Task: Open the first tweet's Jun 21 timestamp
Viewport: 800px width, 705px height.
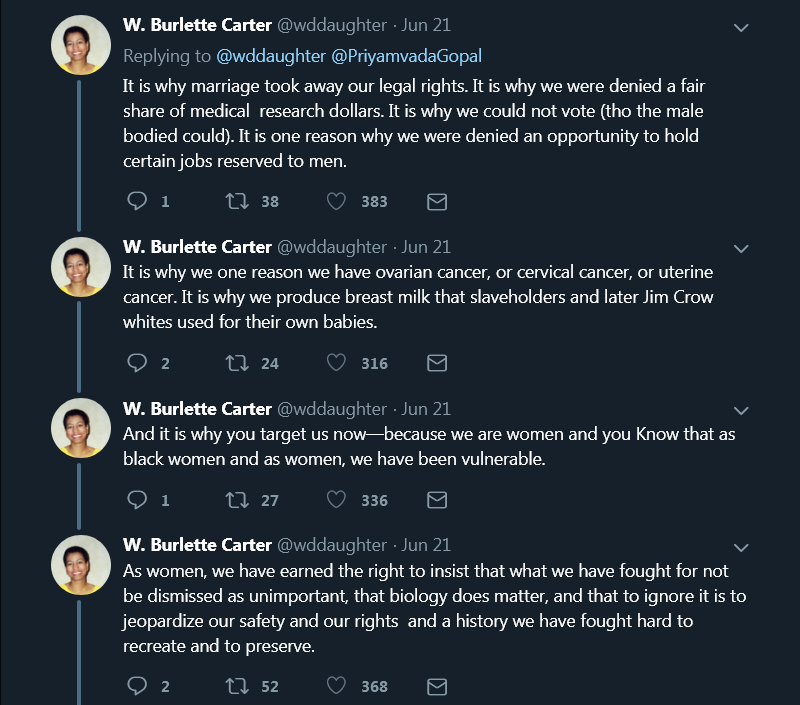Action: coord(427,25)
